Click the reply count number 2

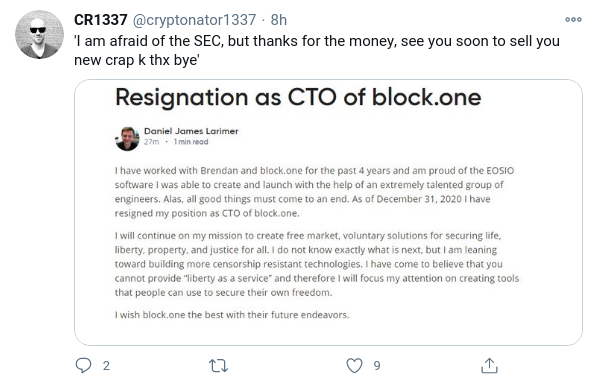(106, 366)
